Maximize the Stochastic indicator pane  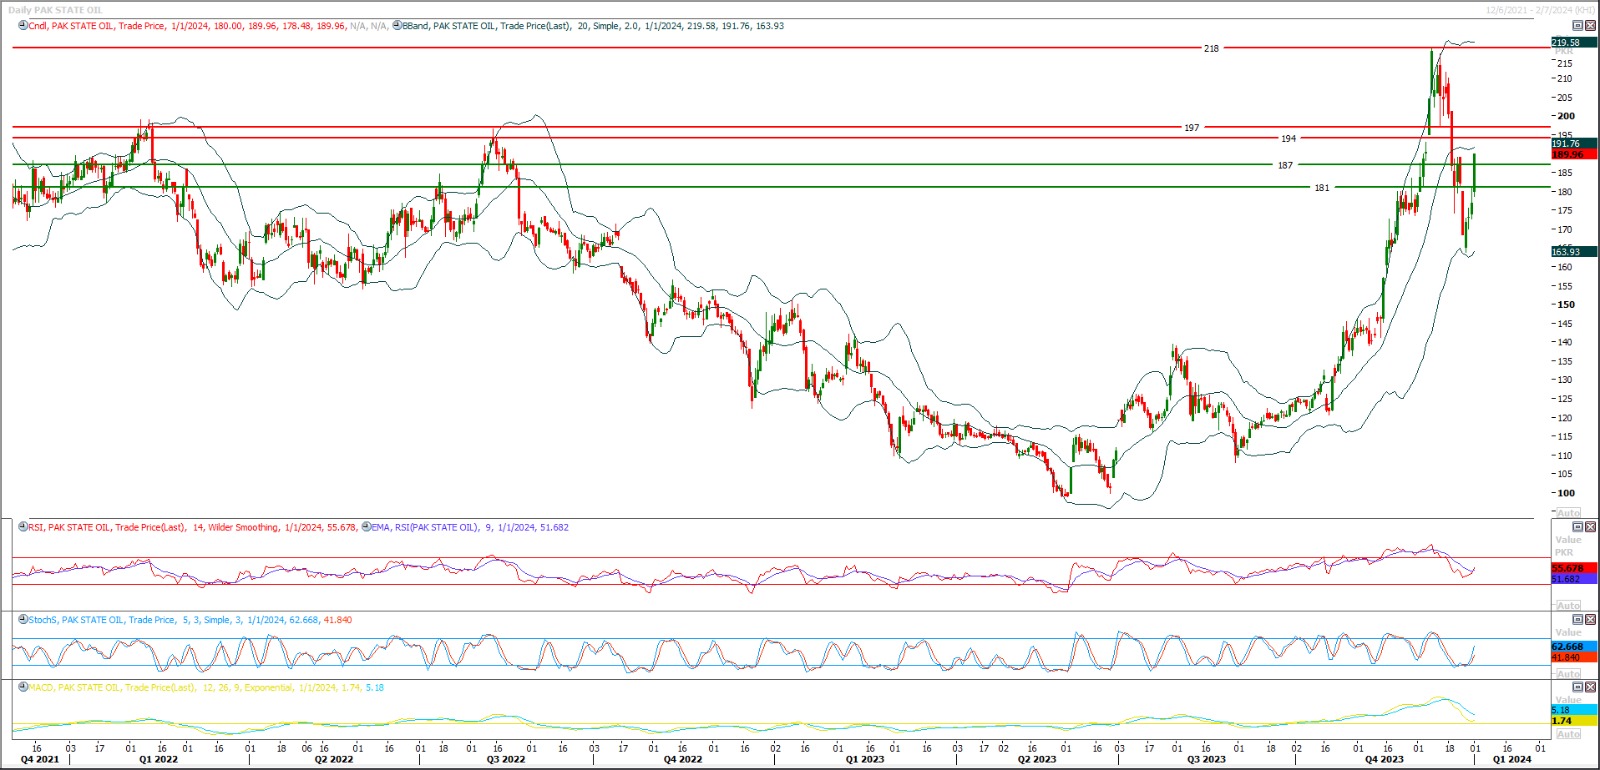(x=1578, y=620)
